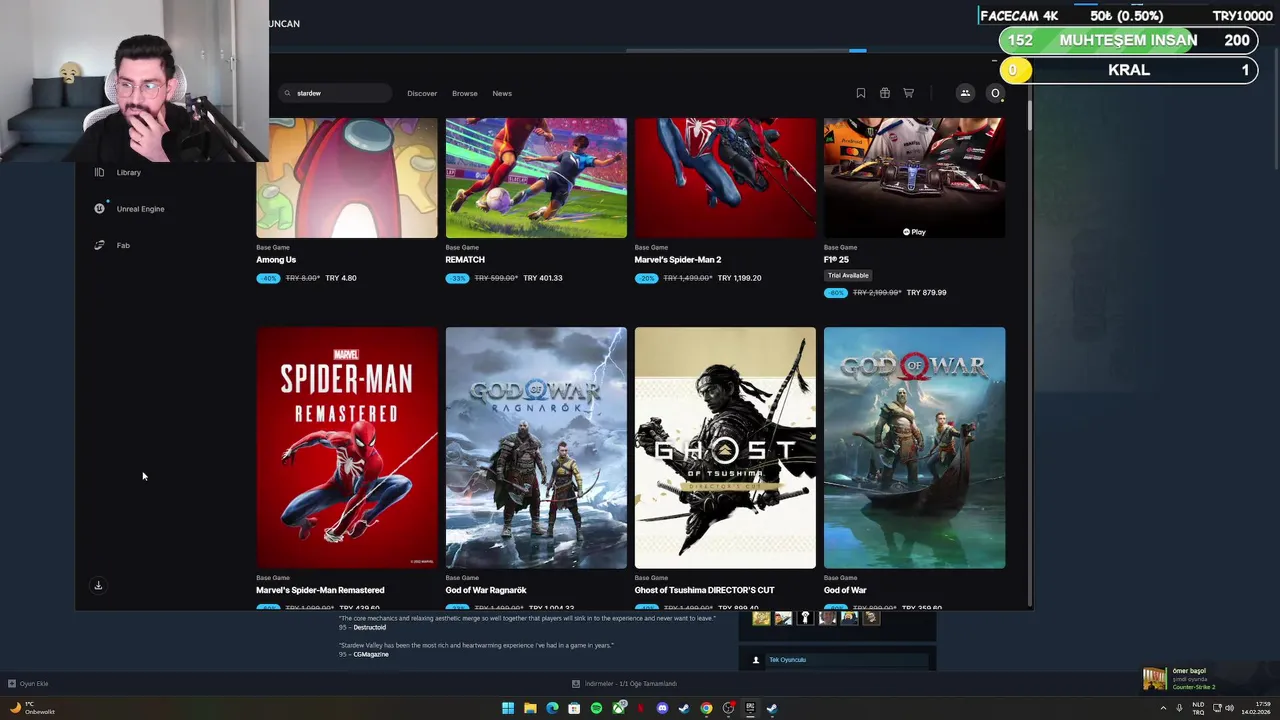Click the Unreal Engine logo icon
Image resolution: width=1280 pixels, height=720 pixels.
point(99,208)
